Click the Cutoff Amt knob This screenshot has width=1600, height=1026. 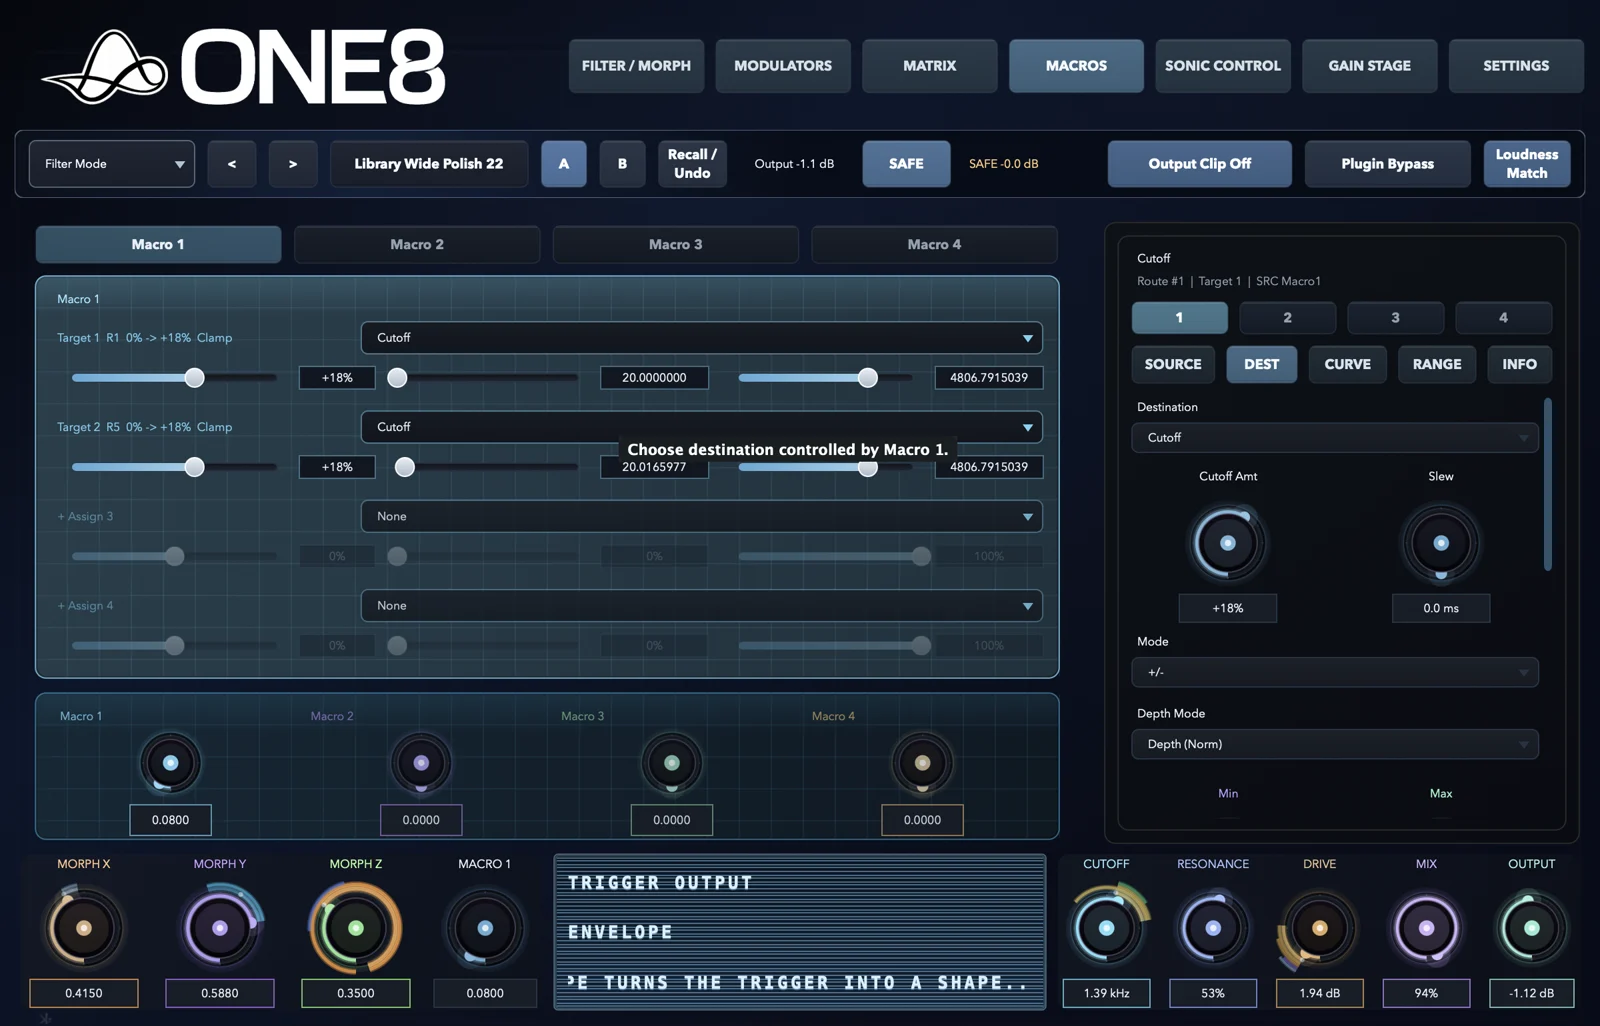1228,543
